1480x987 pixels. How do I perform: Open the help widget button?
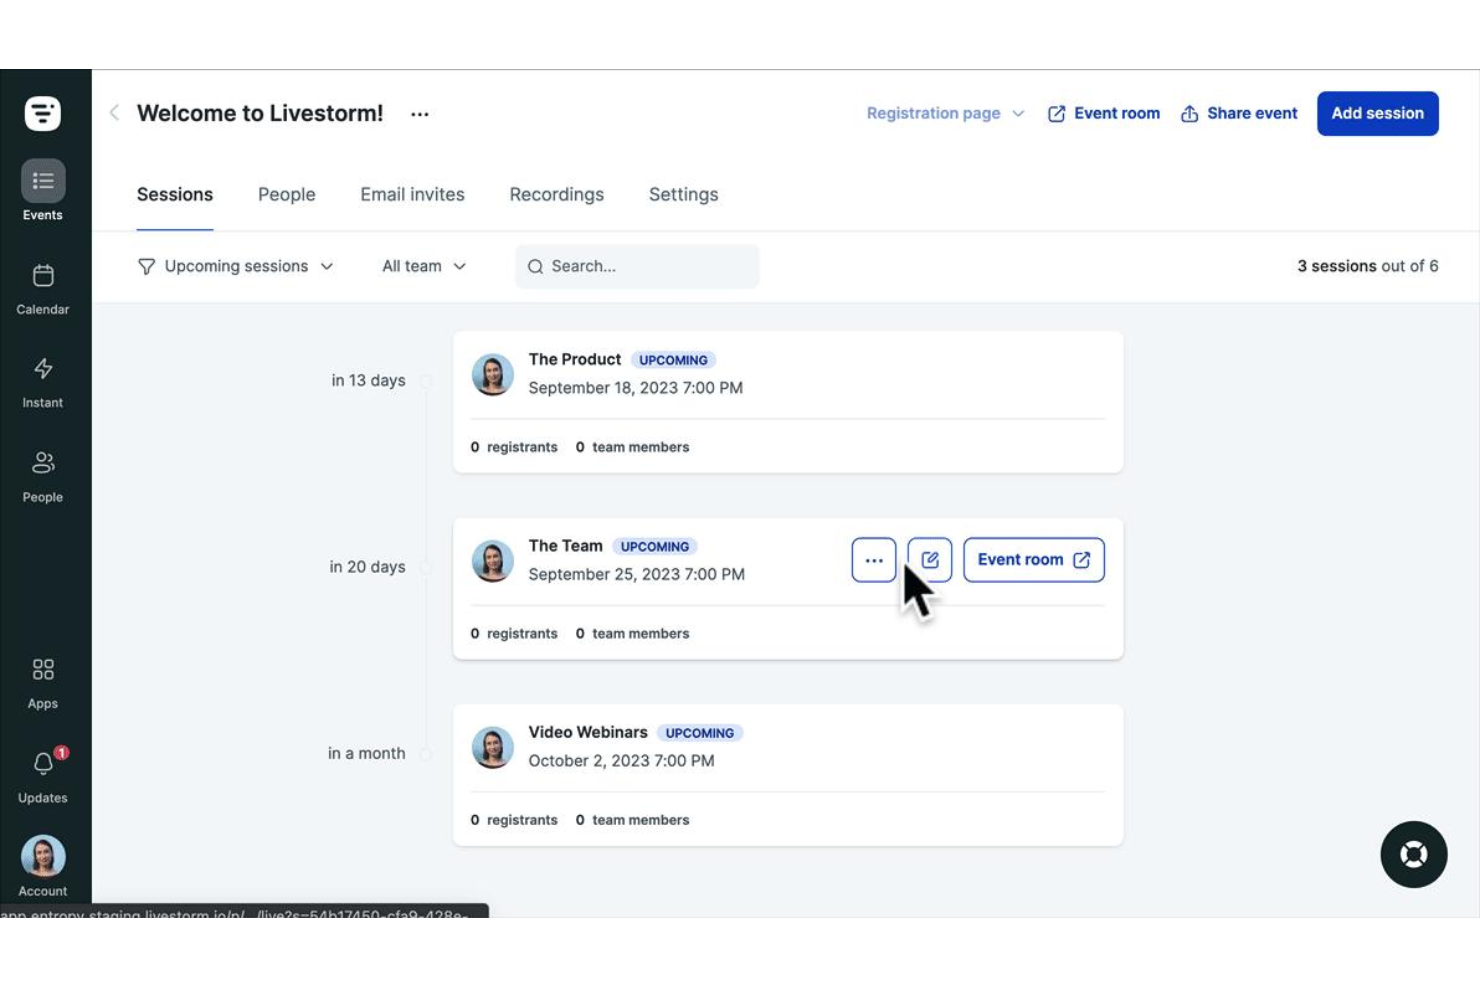coord(1413,855)
